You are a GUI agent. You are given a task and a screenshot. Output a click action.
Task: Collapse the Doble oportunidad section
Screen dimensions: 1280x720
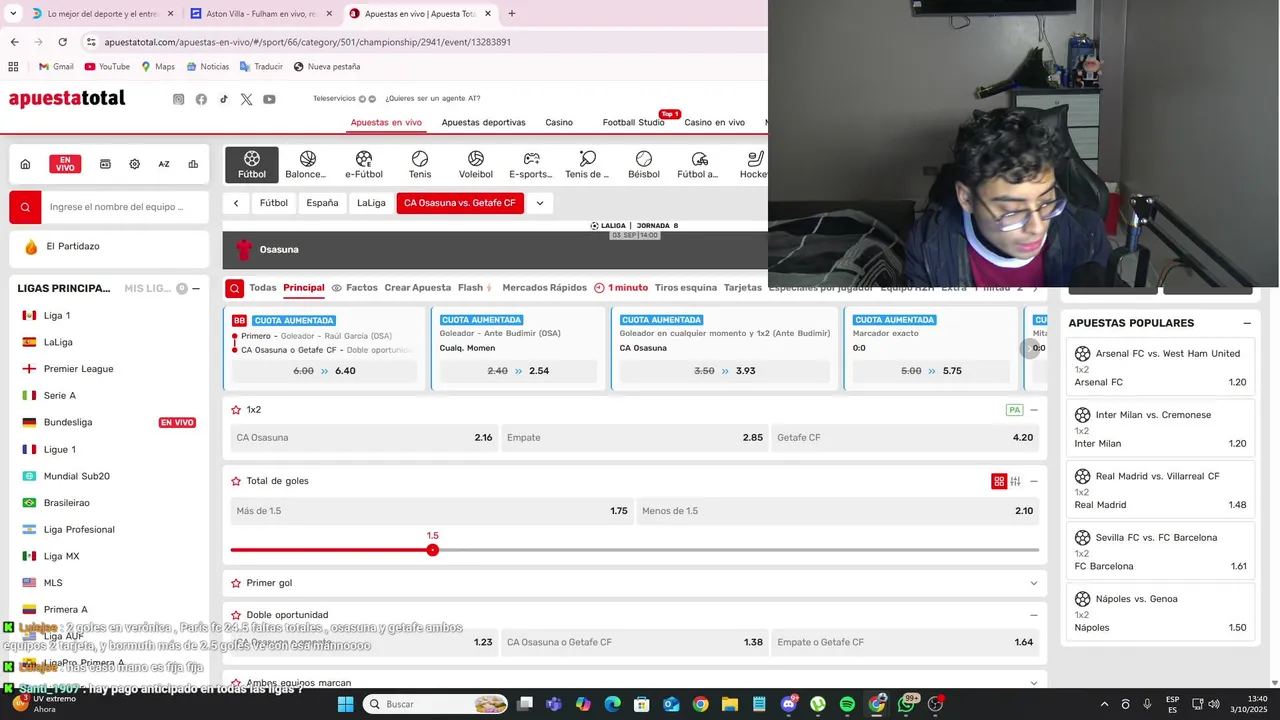(1034, 615)
